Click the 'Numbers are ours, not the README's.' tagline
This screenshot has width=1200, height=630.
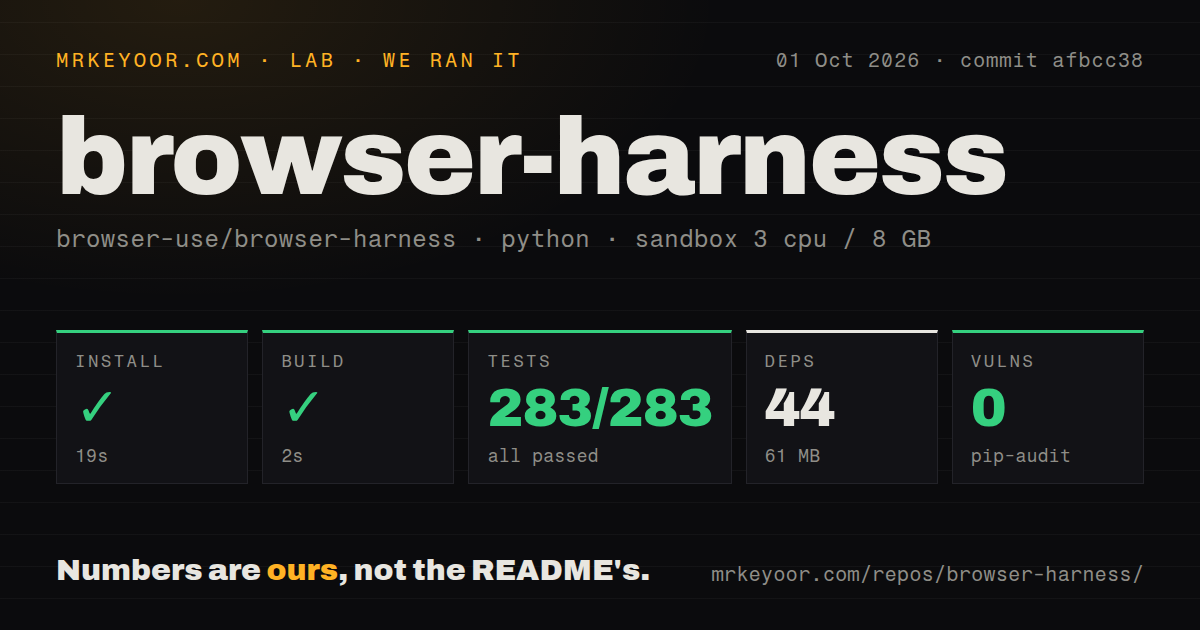coord(353,571)
